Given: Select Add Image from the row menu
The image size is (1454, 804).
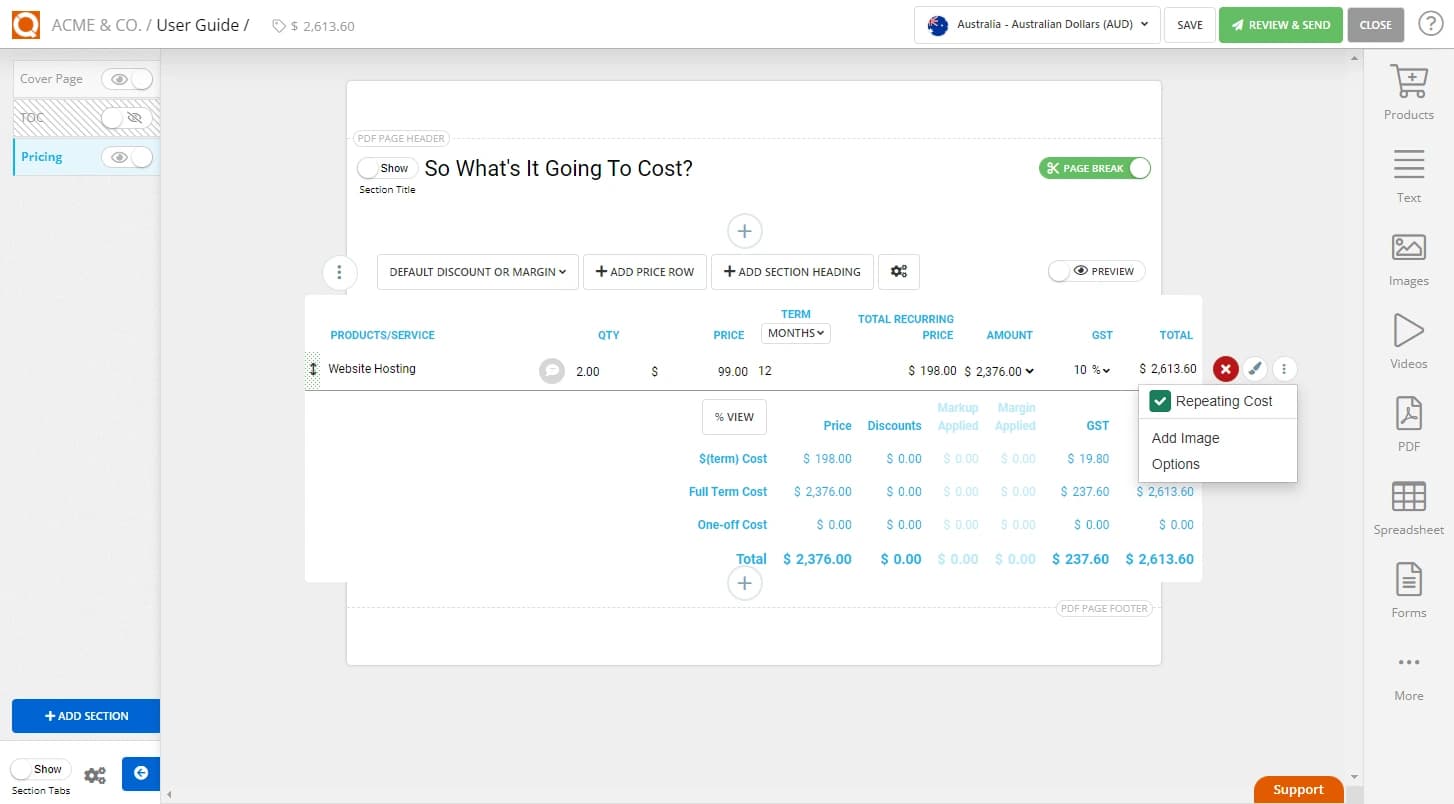Looking at the screenshot, I should click(x=1185, y=437).
